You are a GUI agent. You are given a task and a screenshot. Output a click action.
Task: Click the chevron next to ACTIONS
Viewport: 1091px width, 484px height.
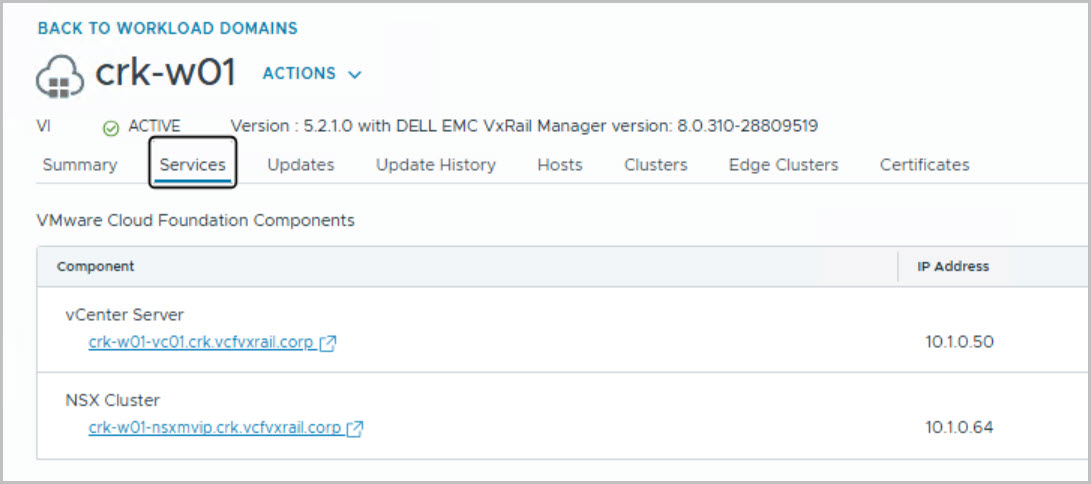click(x=355, y=75)
